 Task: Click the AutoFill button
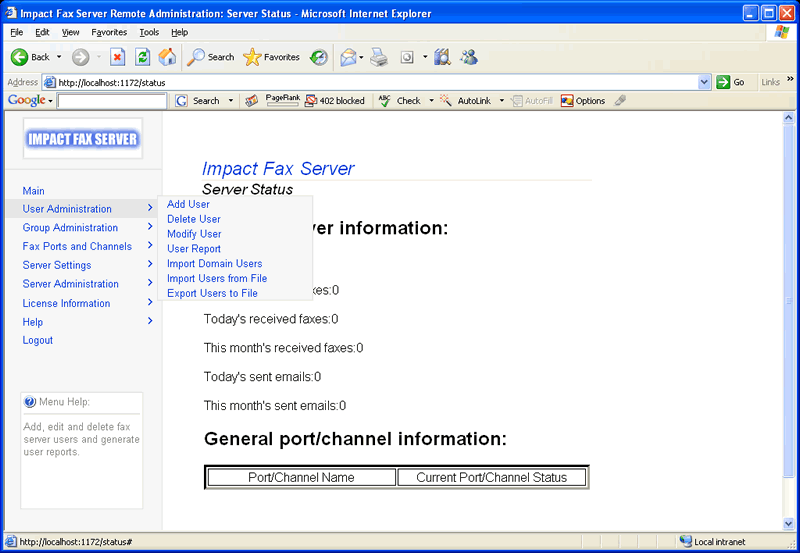click(x=532, y=100)
